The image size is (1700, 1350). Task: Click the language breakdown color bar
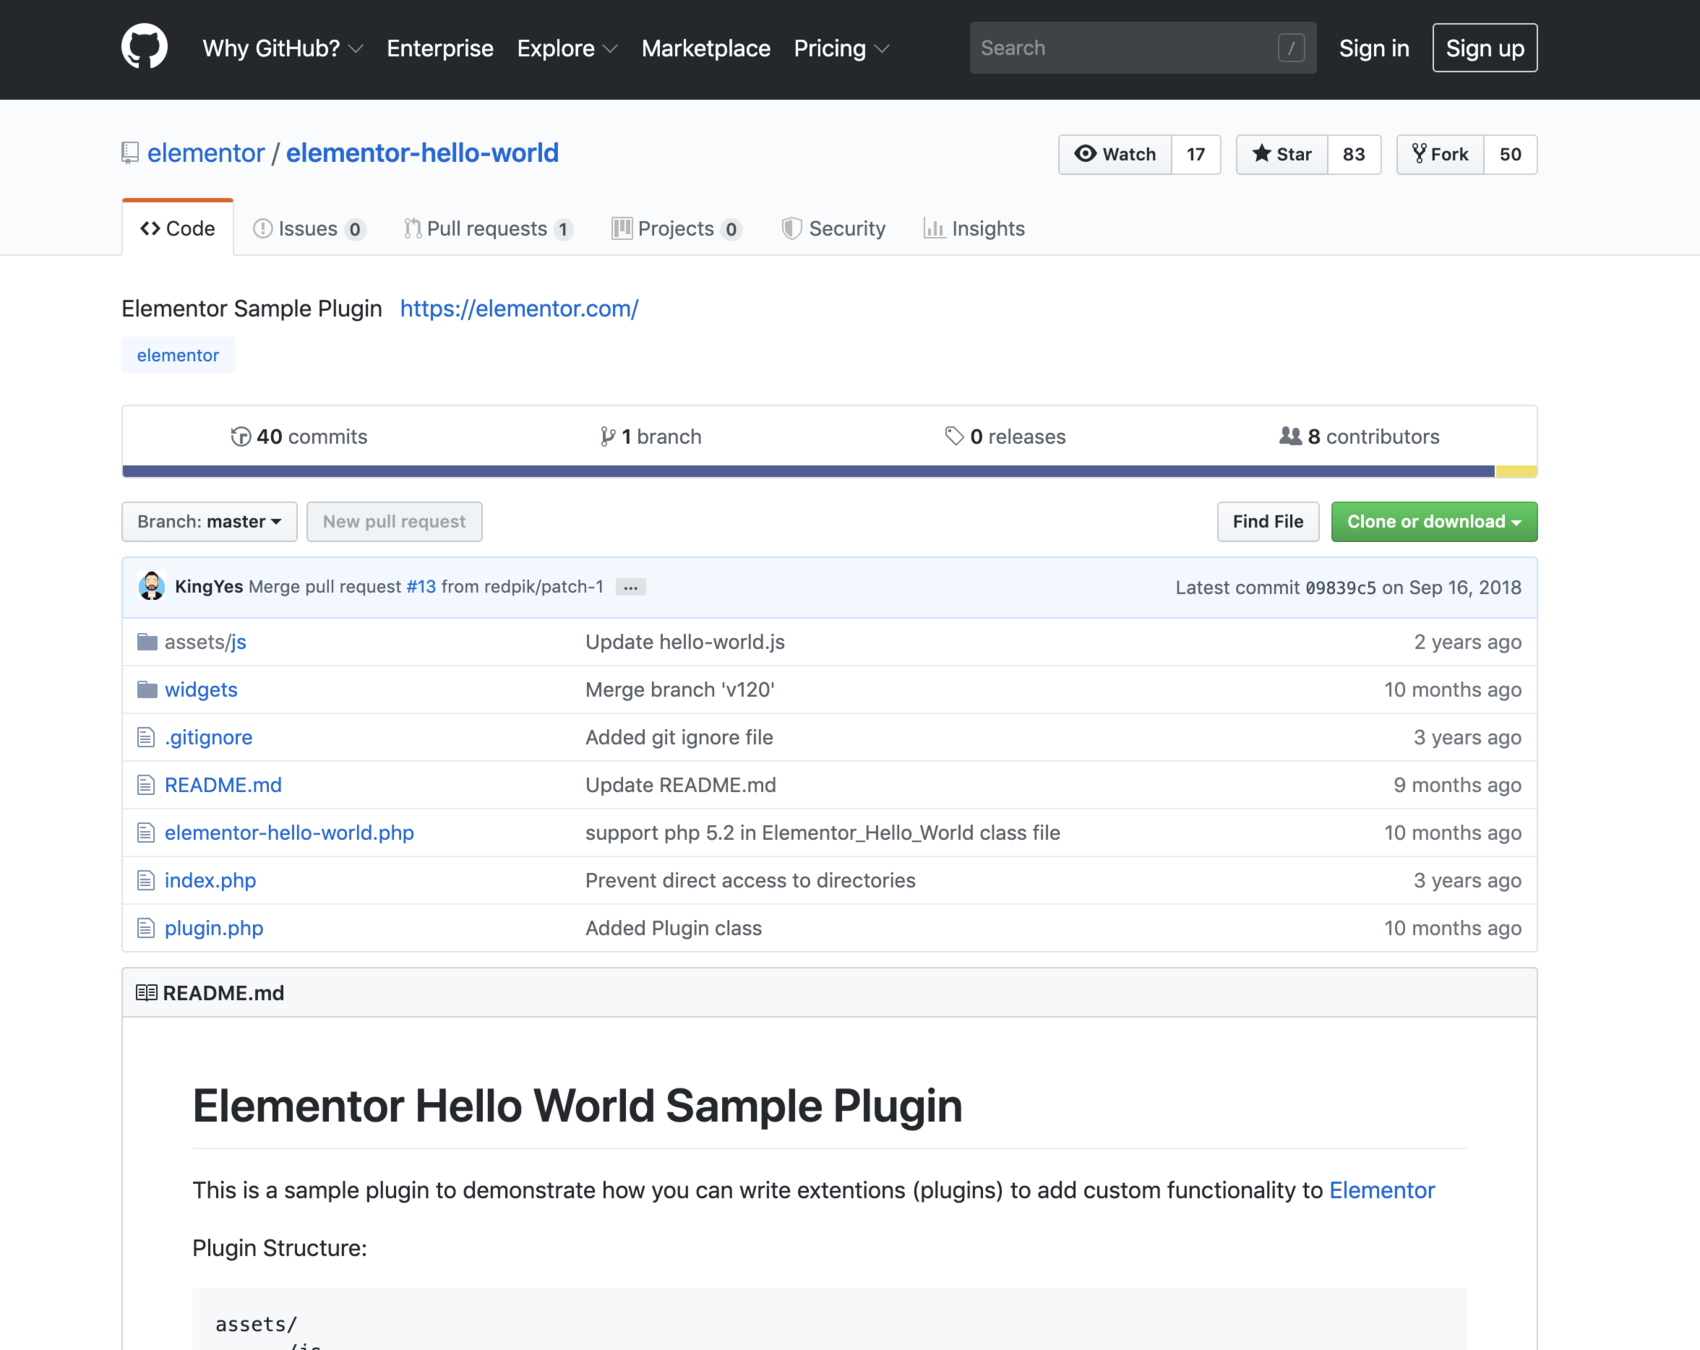pos(829,471)
